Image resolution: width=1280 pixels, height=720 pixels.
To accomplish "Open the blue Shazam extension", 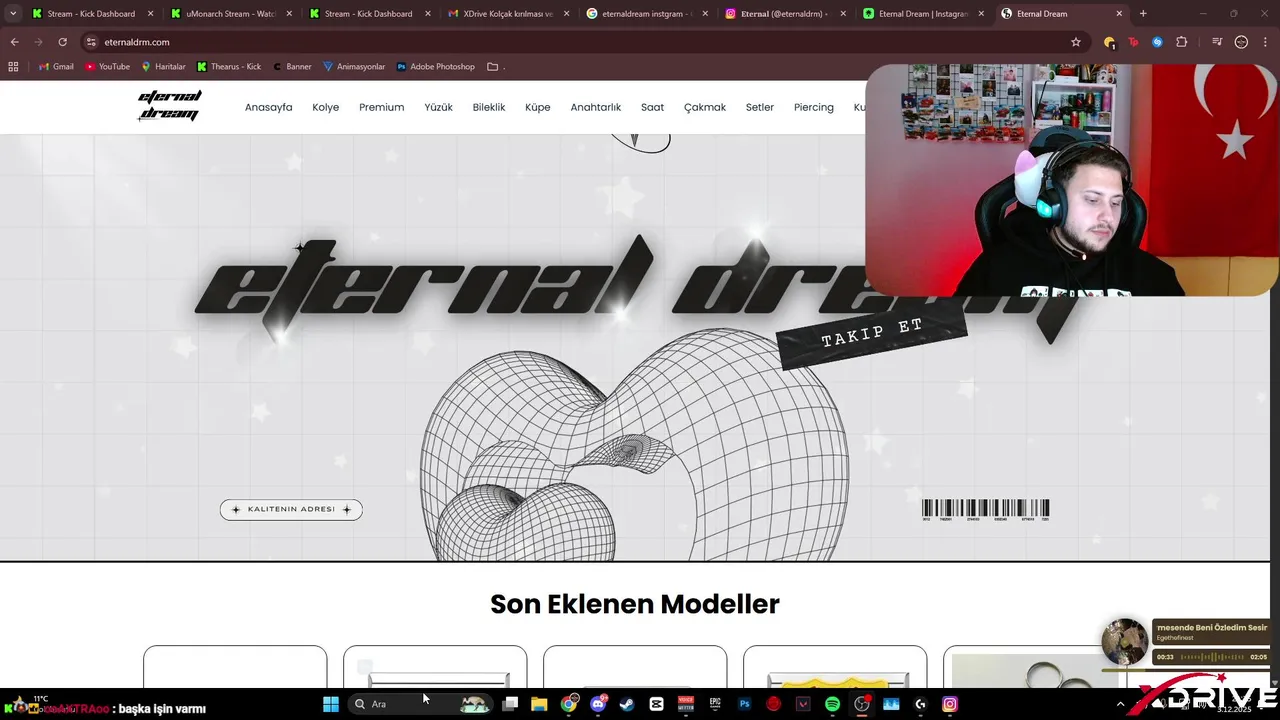I will point(1157,42).
